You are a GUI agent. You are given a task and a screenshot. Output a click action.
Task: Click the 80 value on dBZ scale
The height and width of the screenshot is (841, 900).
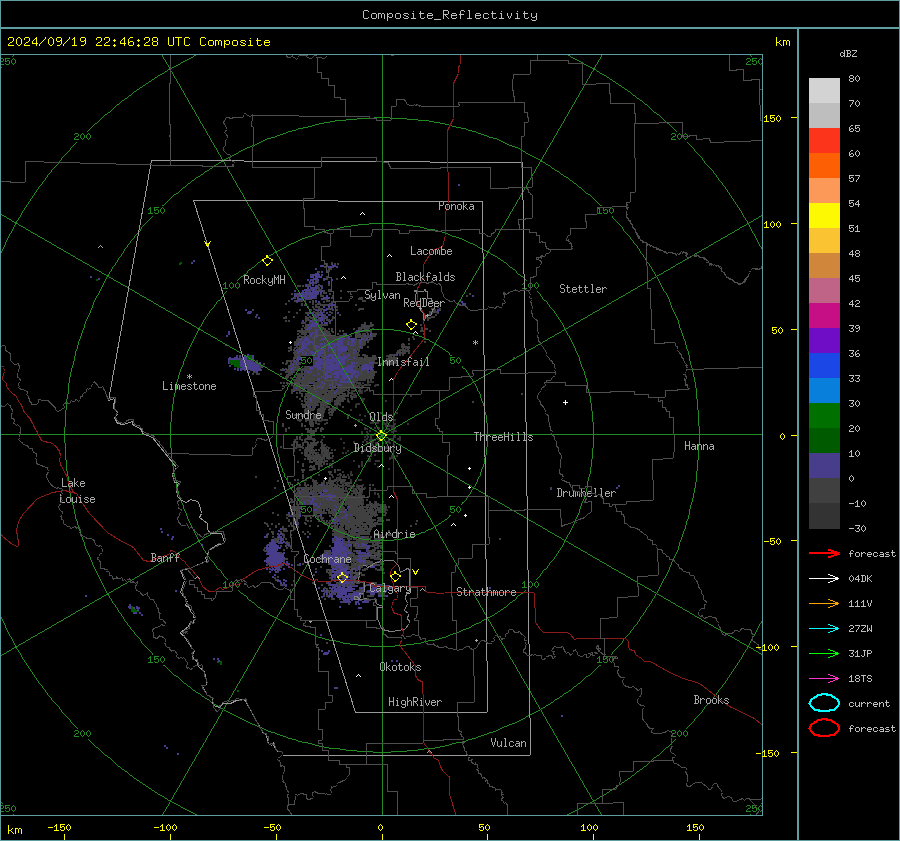coord(854,79)
